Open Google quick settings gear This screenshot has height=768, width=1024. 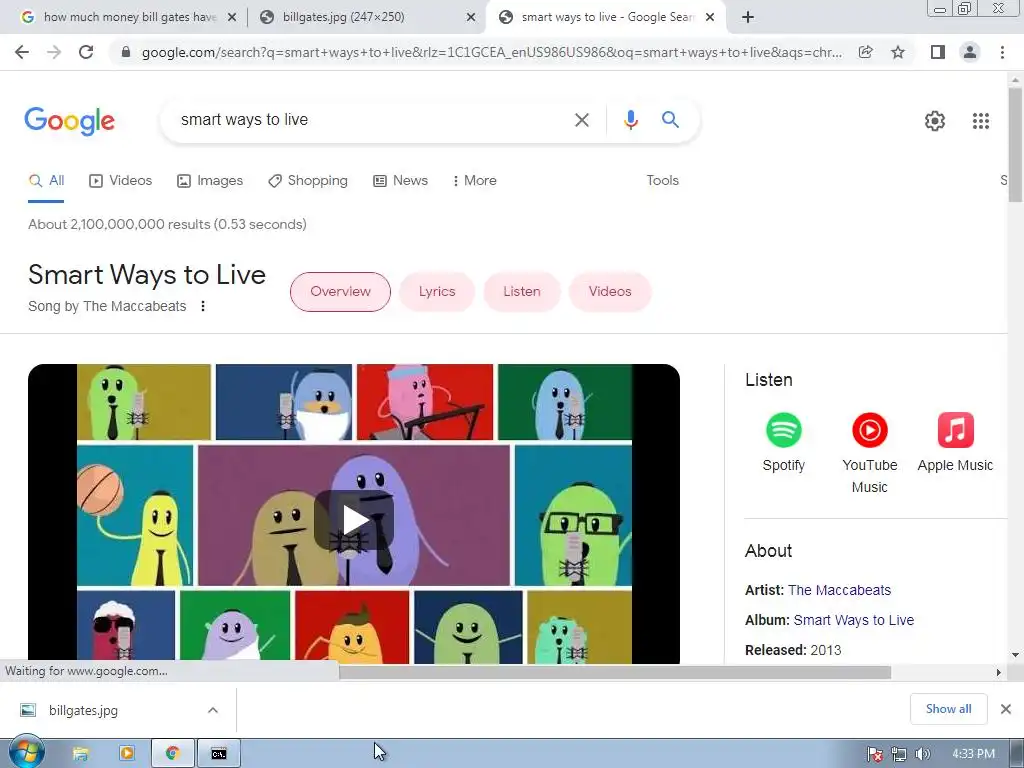[935, 121]
